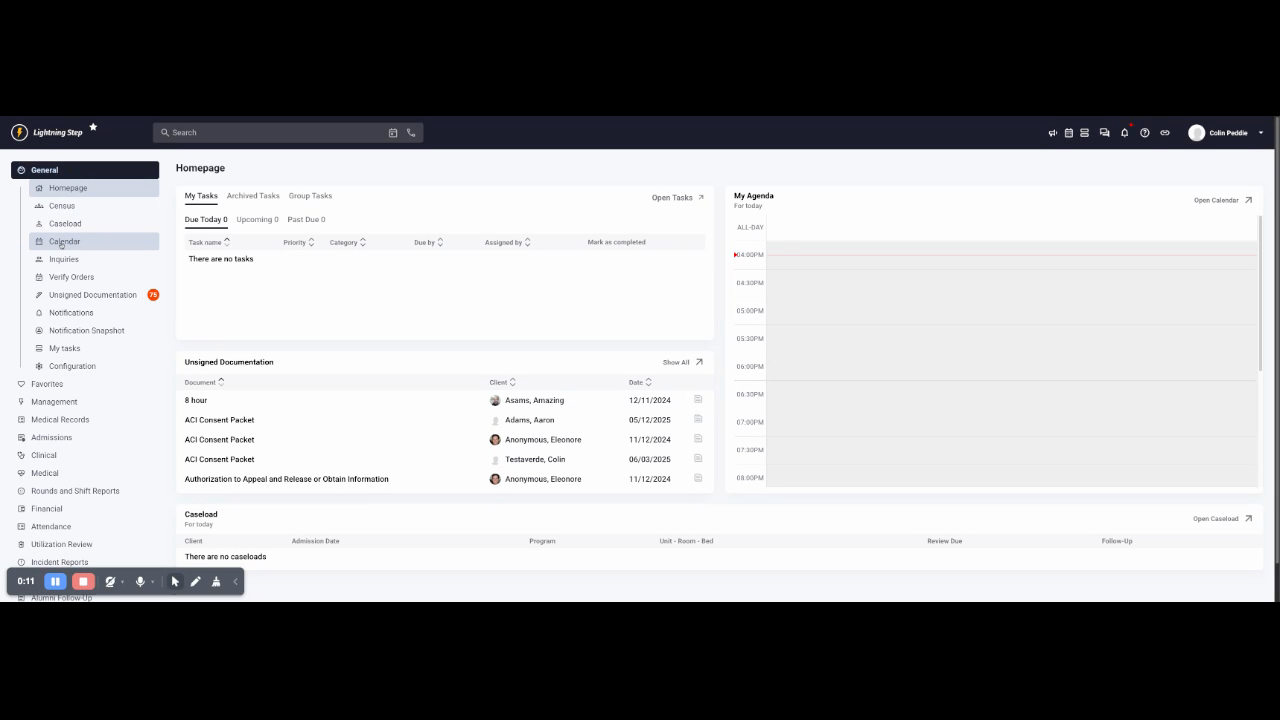Sort tasks using the Task name chevron
Screen dimensions: 1280x720
pos(228,242)
